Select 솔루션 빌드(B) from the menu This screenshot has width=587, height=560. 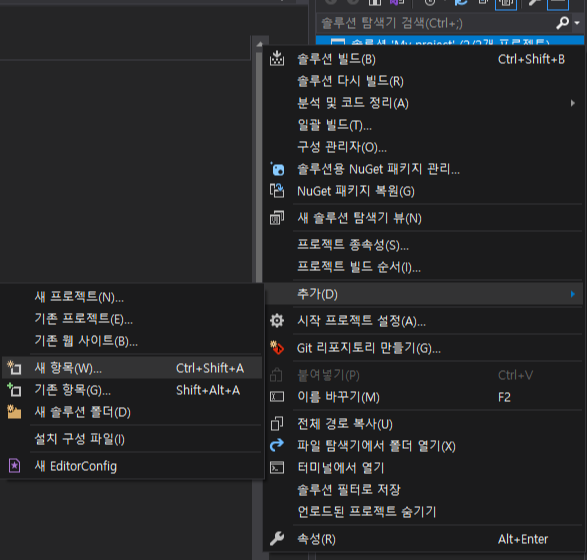click(x=423, y=59)
